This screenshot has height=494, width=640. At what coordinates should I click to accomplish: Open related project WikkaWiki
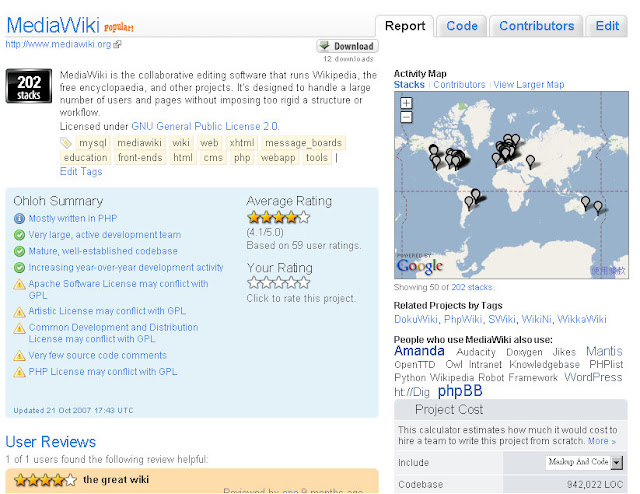point(582,319)
